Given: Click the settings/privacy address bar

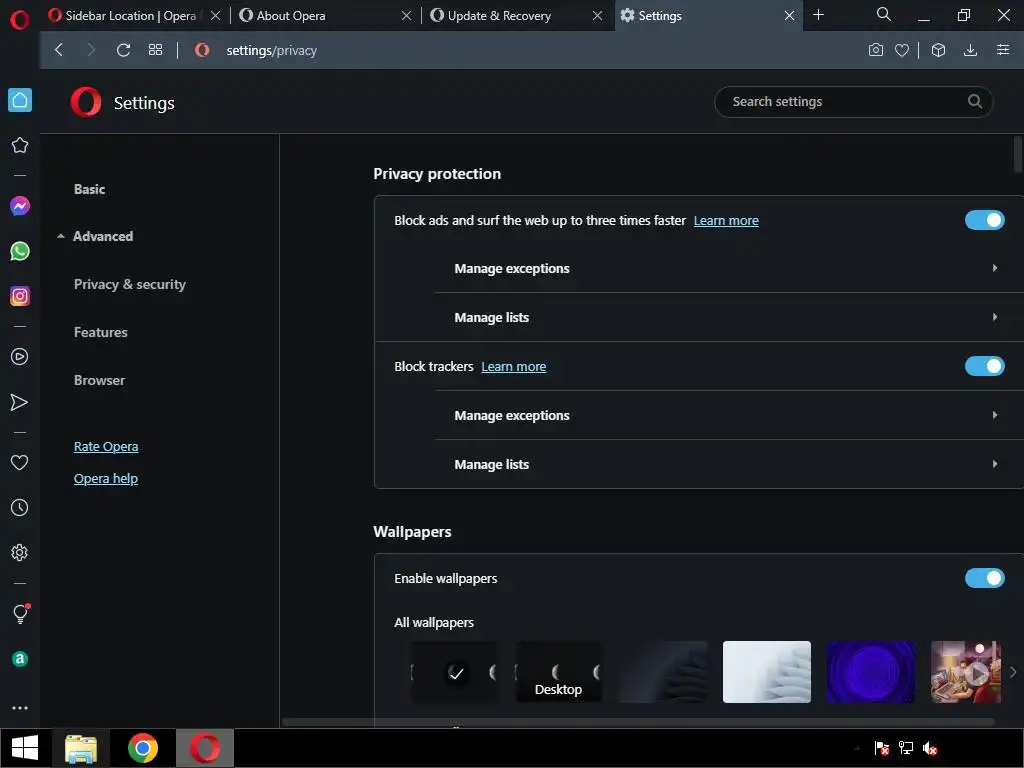Looking at the screenshot, I should (271, 50).
